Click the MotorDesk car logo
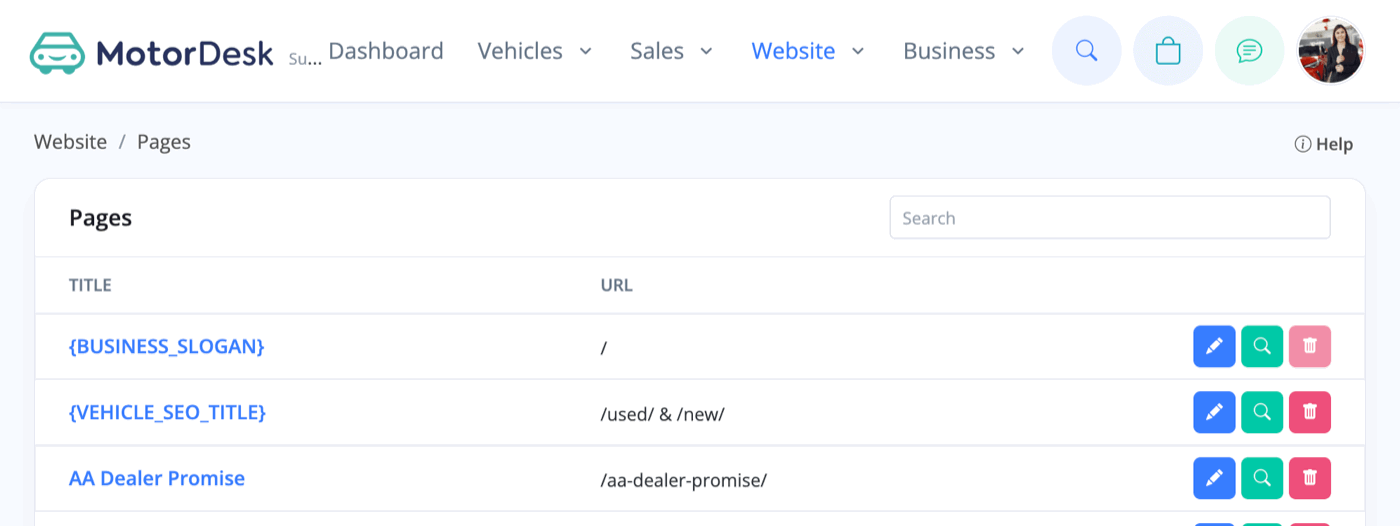 tap(57, 52)
